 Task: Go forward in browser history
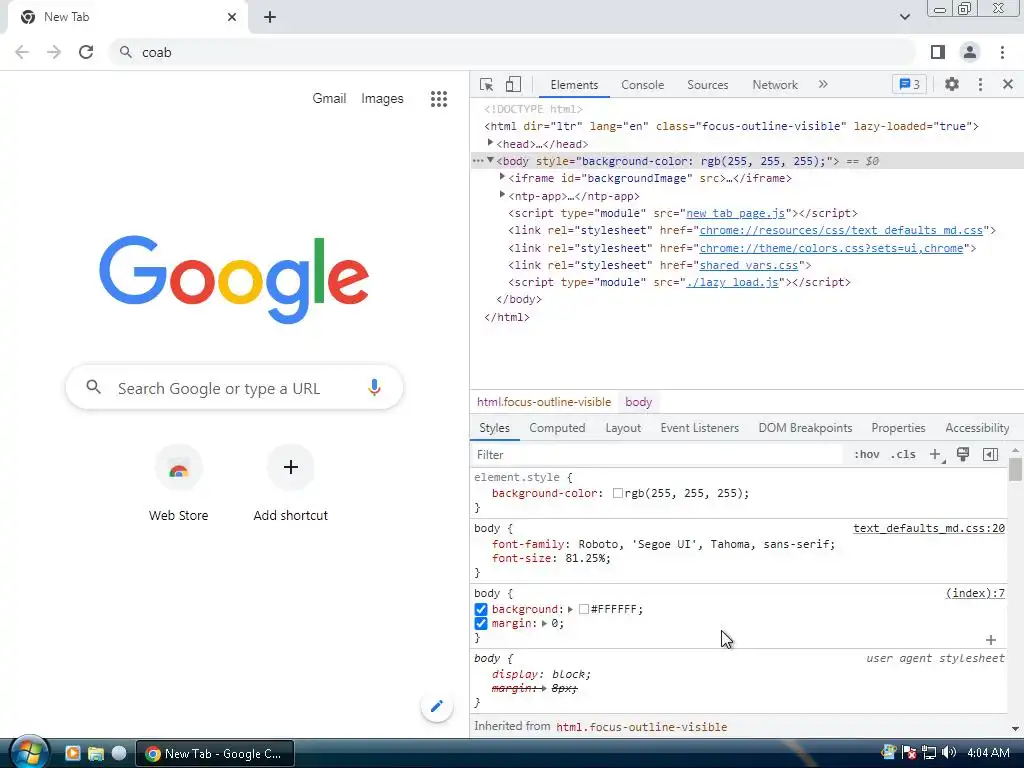(54, 52)
